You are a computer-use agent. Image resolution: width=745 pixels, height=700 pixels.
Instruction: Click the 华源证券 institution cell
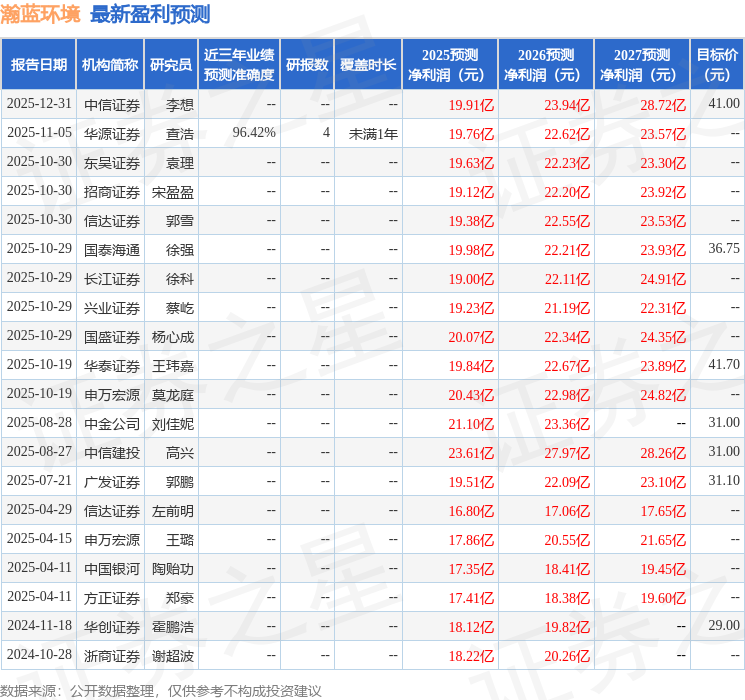(x=112, y=134)
